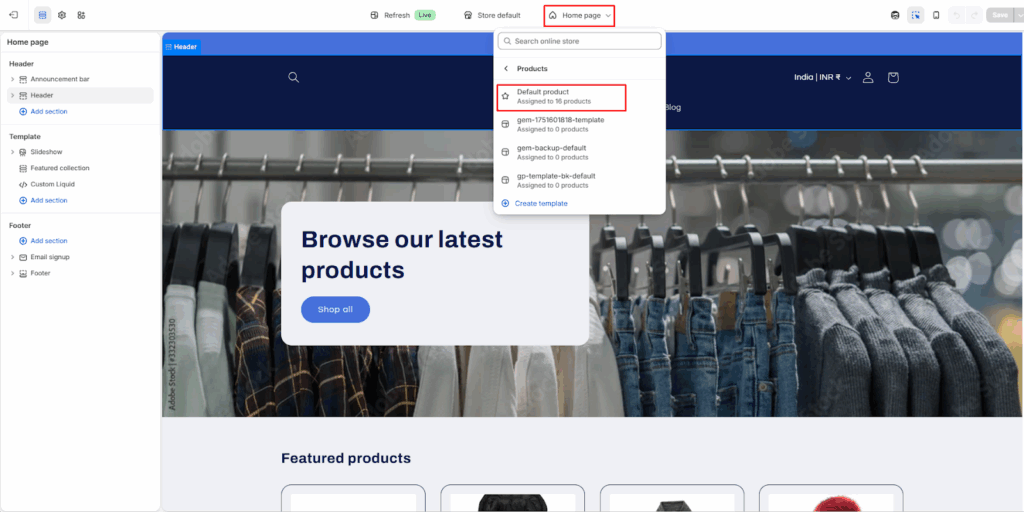Toggle the inspector selection mode icon
The width and height of the screenshot is (1024, 512).
pos(916,15)
